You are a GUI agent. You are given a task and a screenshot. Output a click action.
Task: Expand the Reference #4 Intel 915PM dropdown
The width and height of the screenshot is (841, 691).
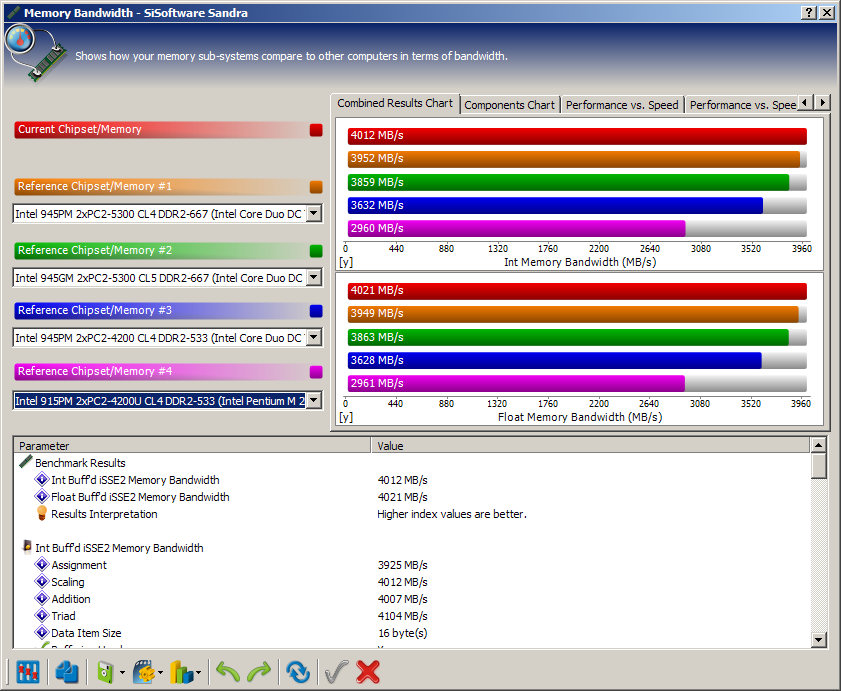(x=314, y=400)
